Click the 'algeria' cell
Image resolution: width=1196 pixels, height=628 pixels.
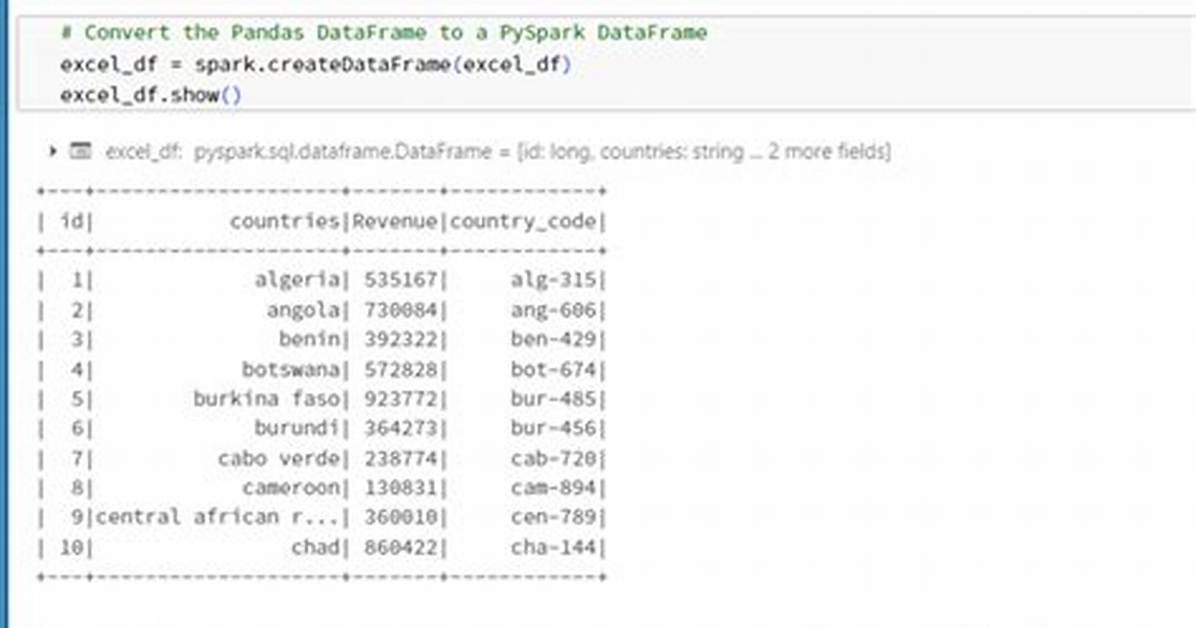click(297, 280)
